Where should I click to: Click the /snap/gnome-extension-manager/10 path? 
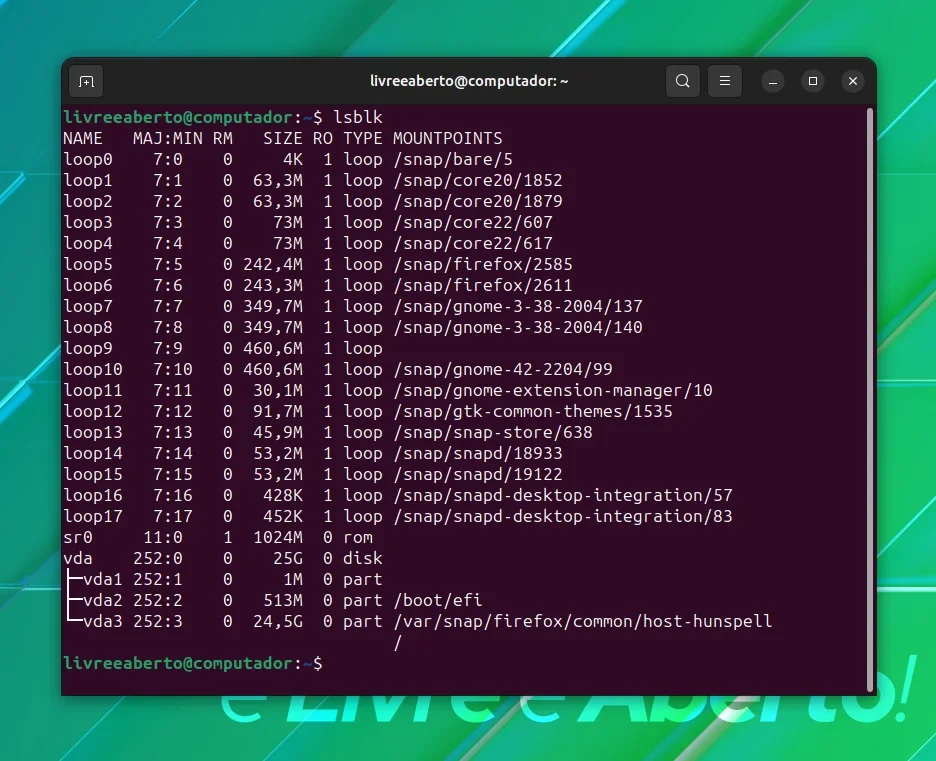tap(553, 390)
